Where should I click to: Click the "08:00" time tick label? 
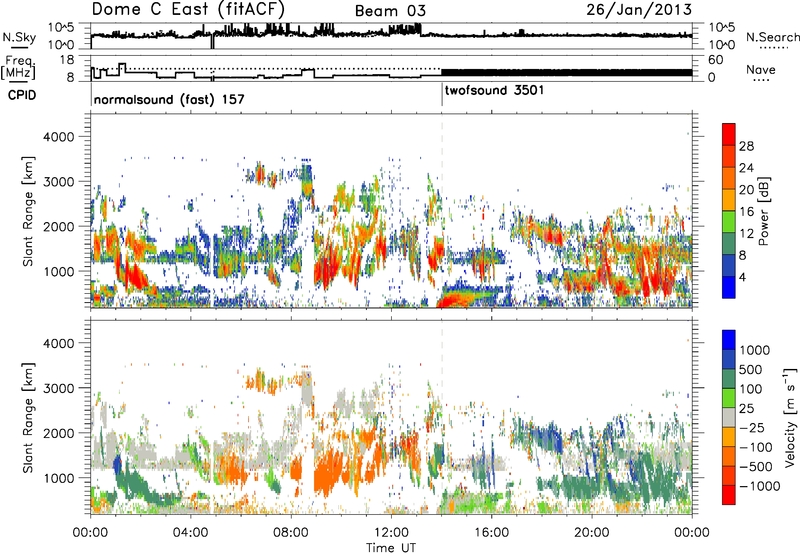pyautogui.click(x=290, y=533)
